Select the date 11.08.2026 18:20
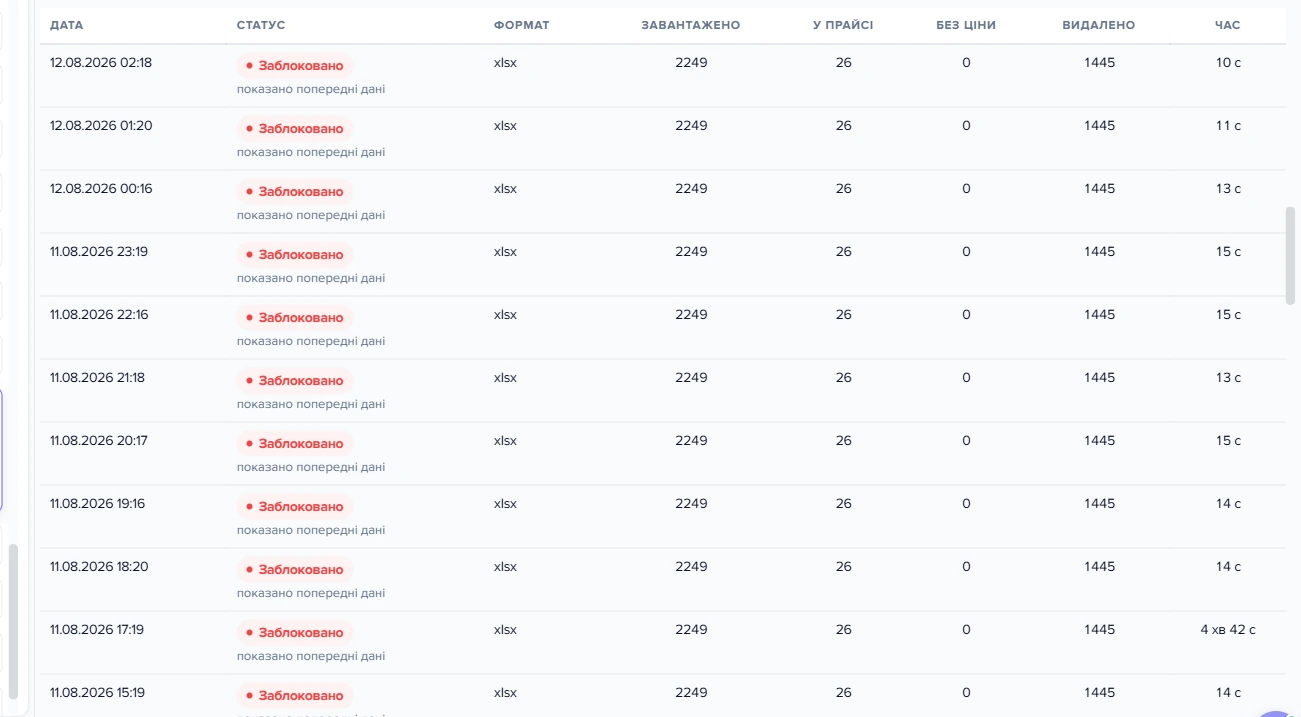 coord(99,567)
